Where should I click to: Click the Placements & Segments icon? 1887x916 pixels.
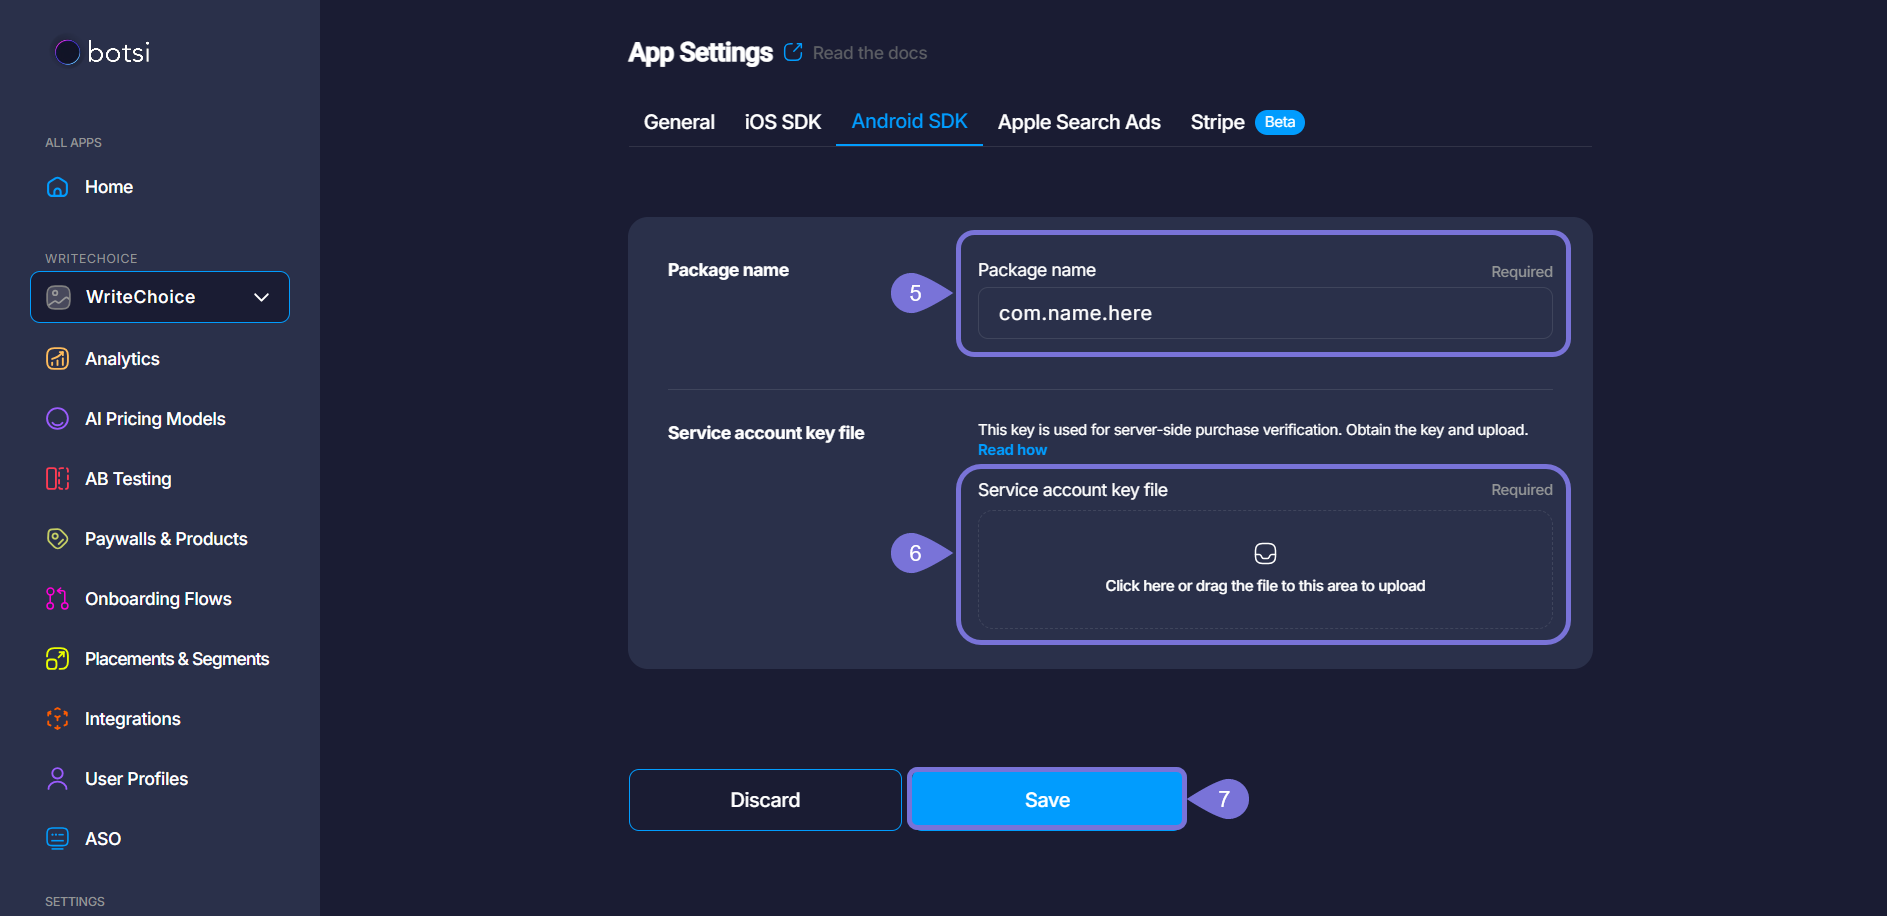click(58, 659)
